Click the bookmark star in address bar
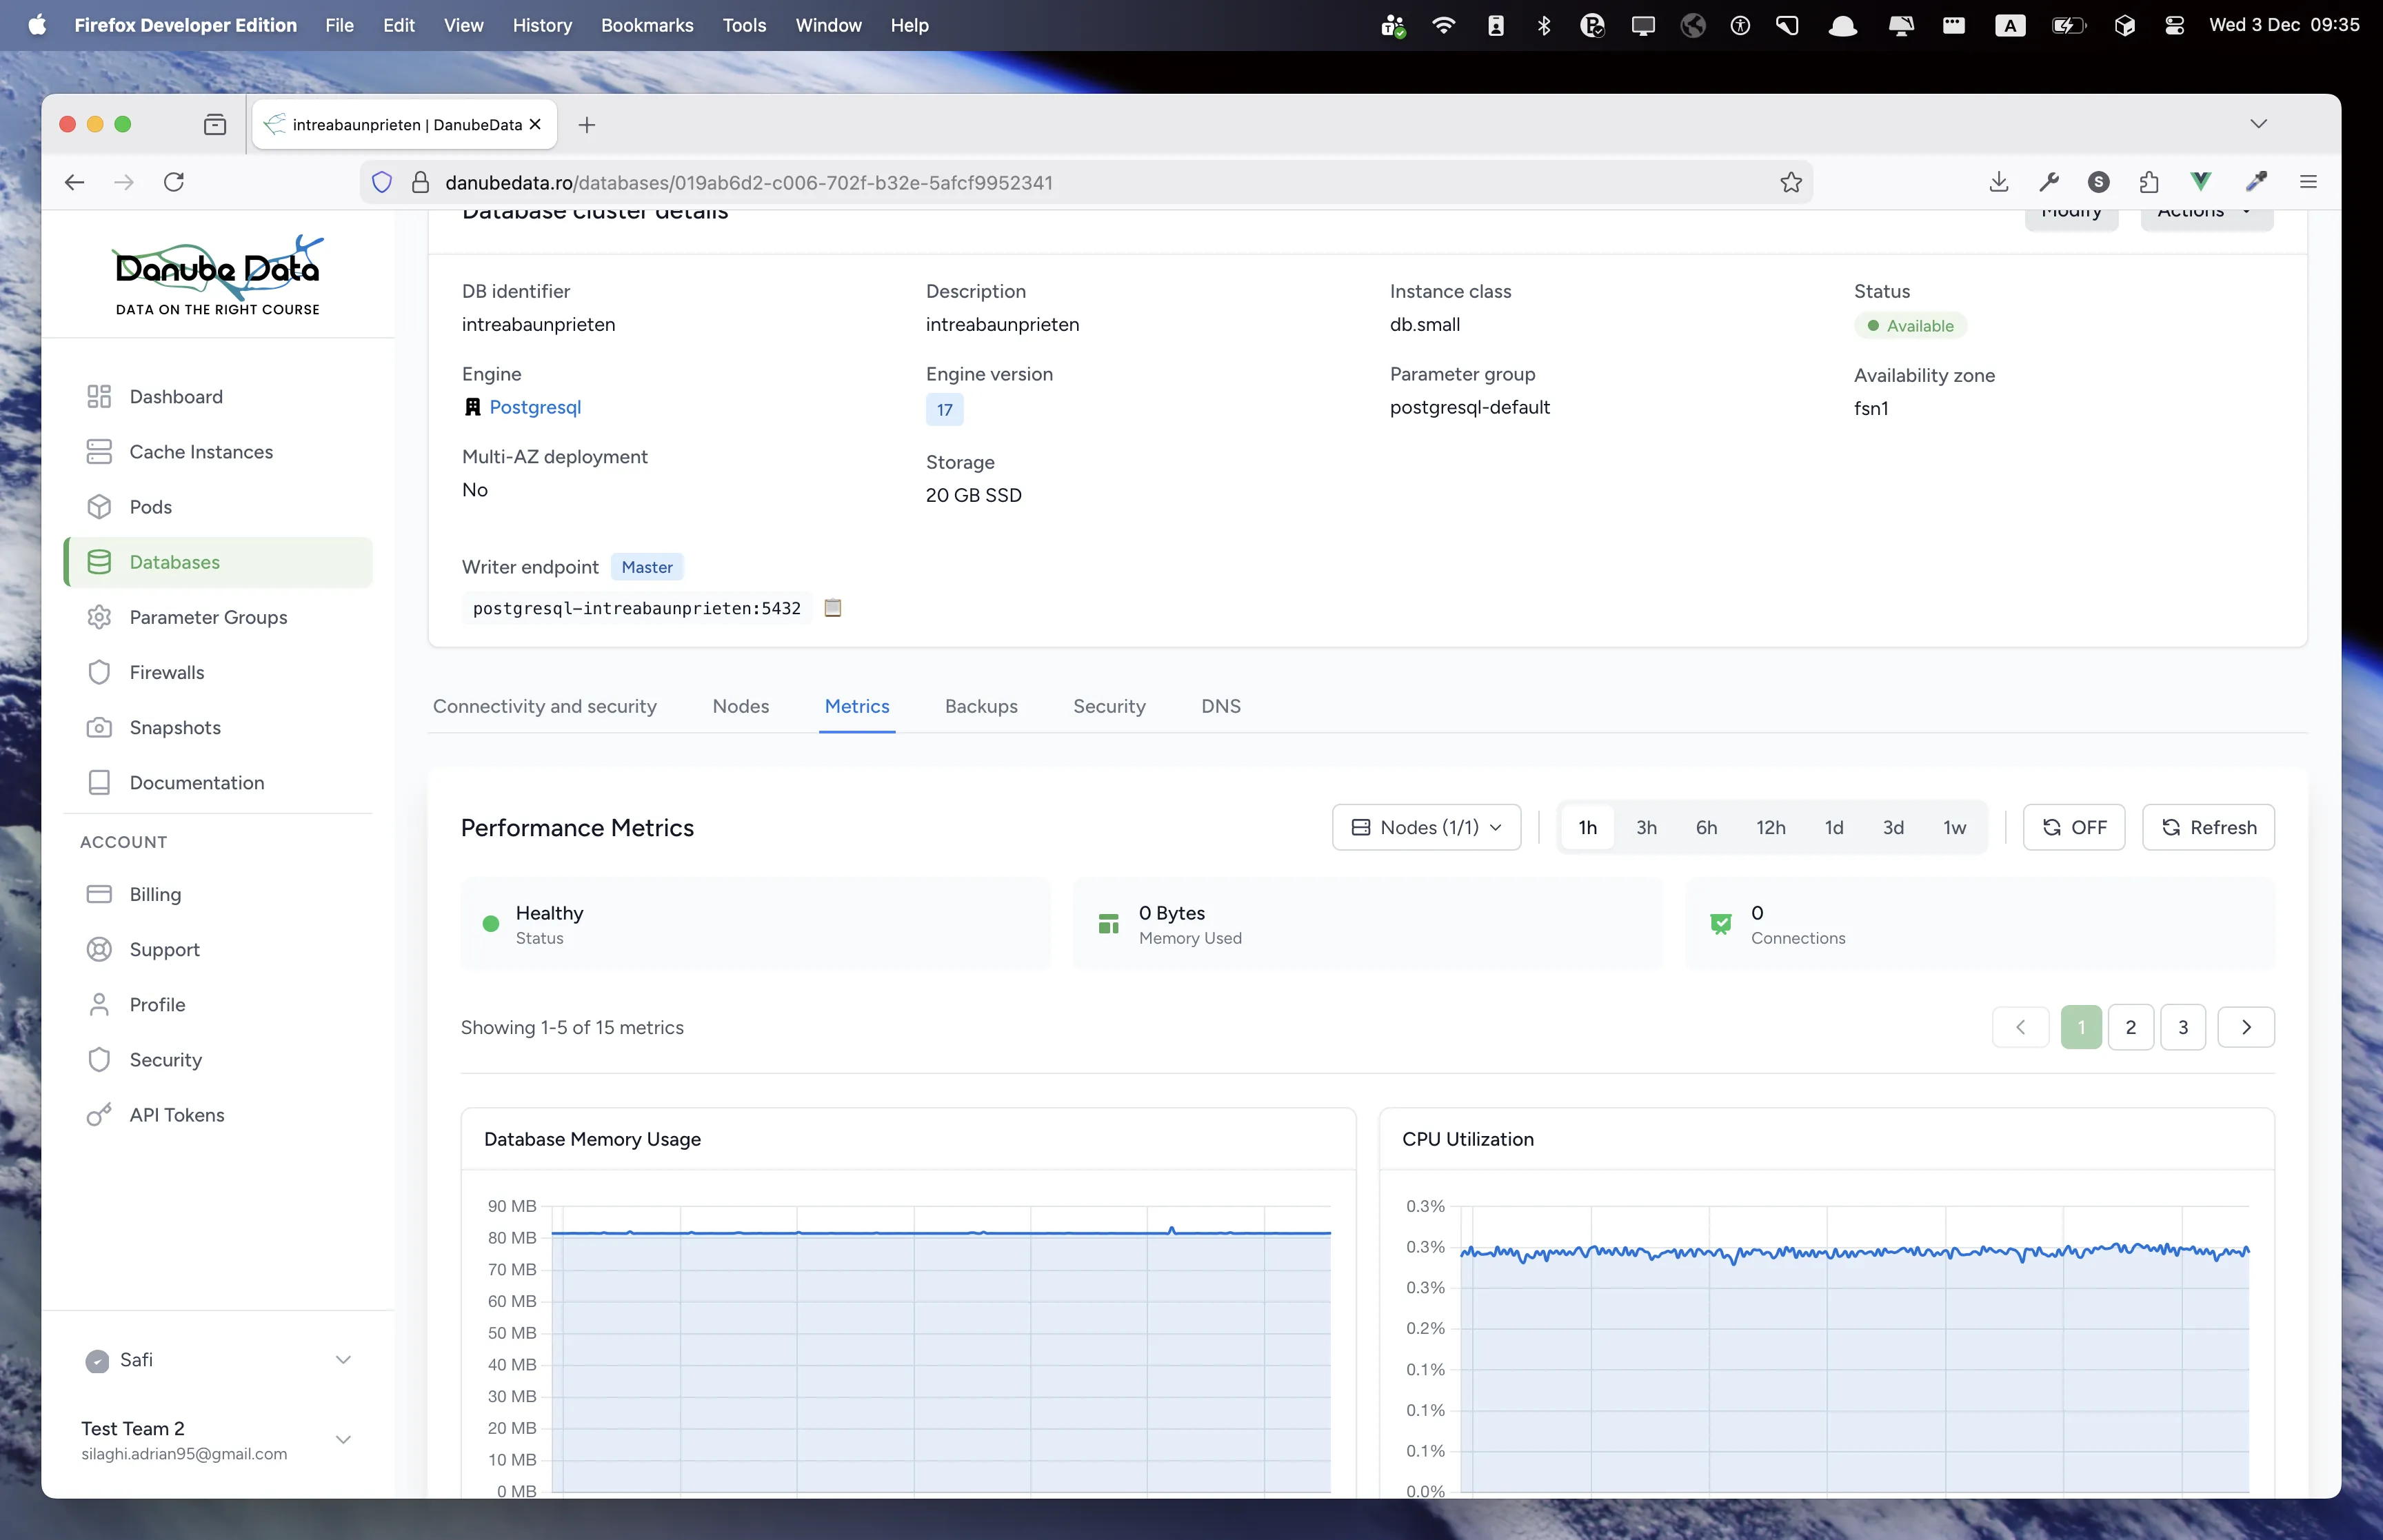The height and width of the screenshot is (1540, 2383). point(1790,182)
